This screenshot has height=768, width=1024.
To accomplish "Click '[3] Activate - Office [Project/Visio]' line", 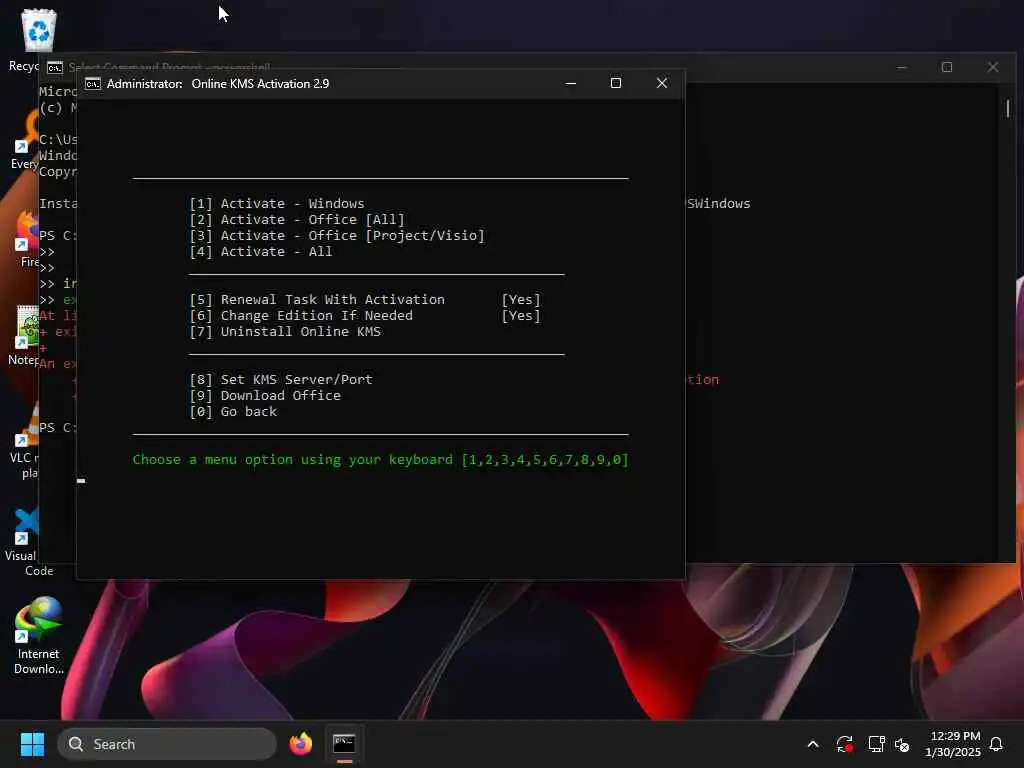I will pyautogui.click(x=337, y=236).
